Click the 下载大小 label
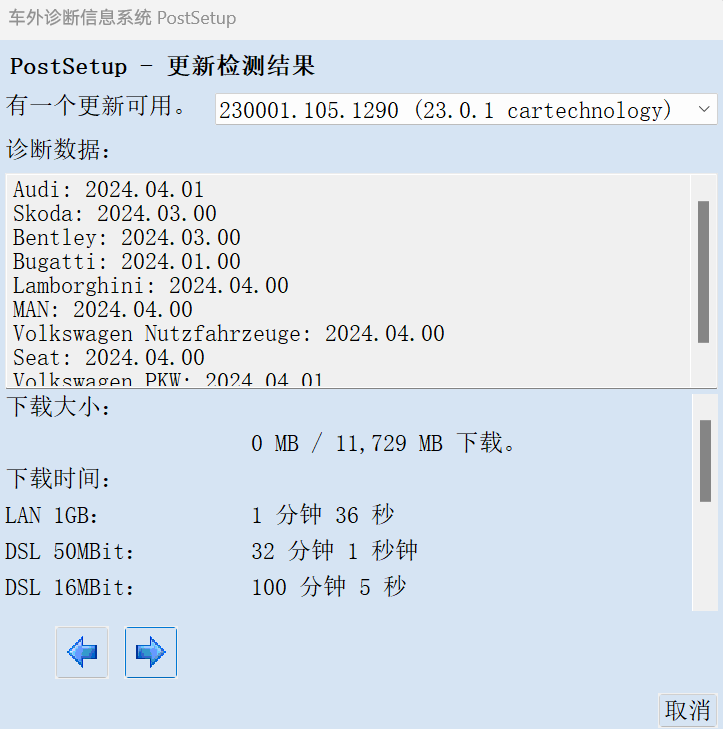The image size is (723, 729). point(58,407)
